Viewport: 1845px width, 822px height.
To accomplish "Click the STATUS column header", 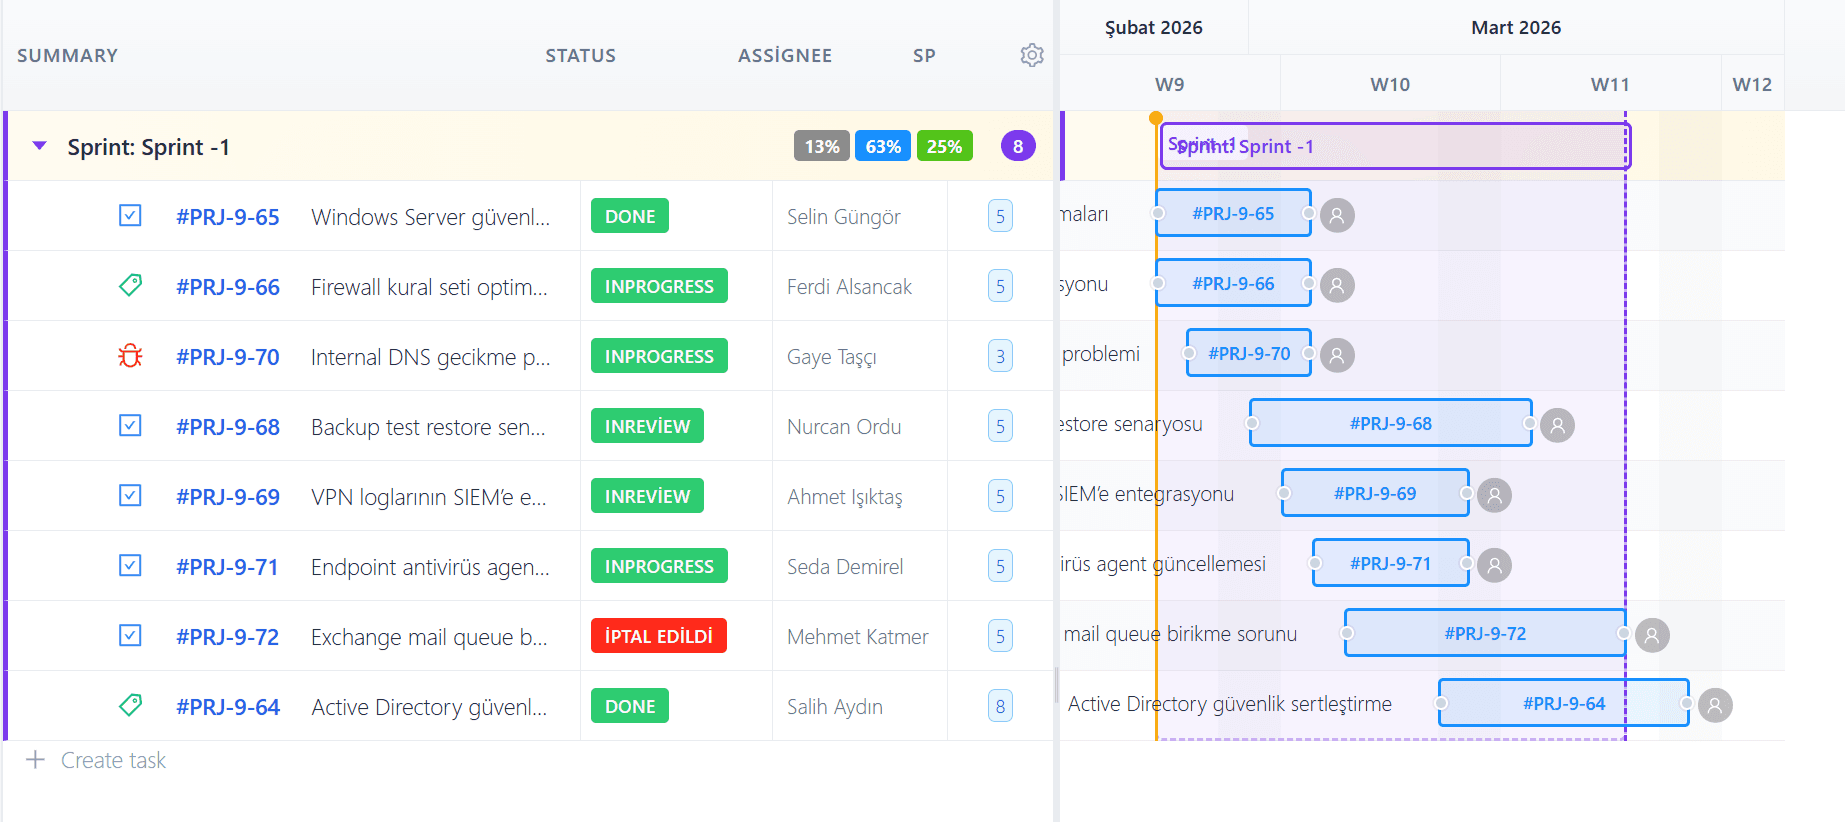I will pos(580,56).
